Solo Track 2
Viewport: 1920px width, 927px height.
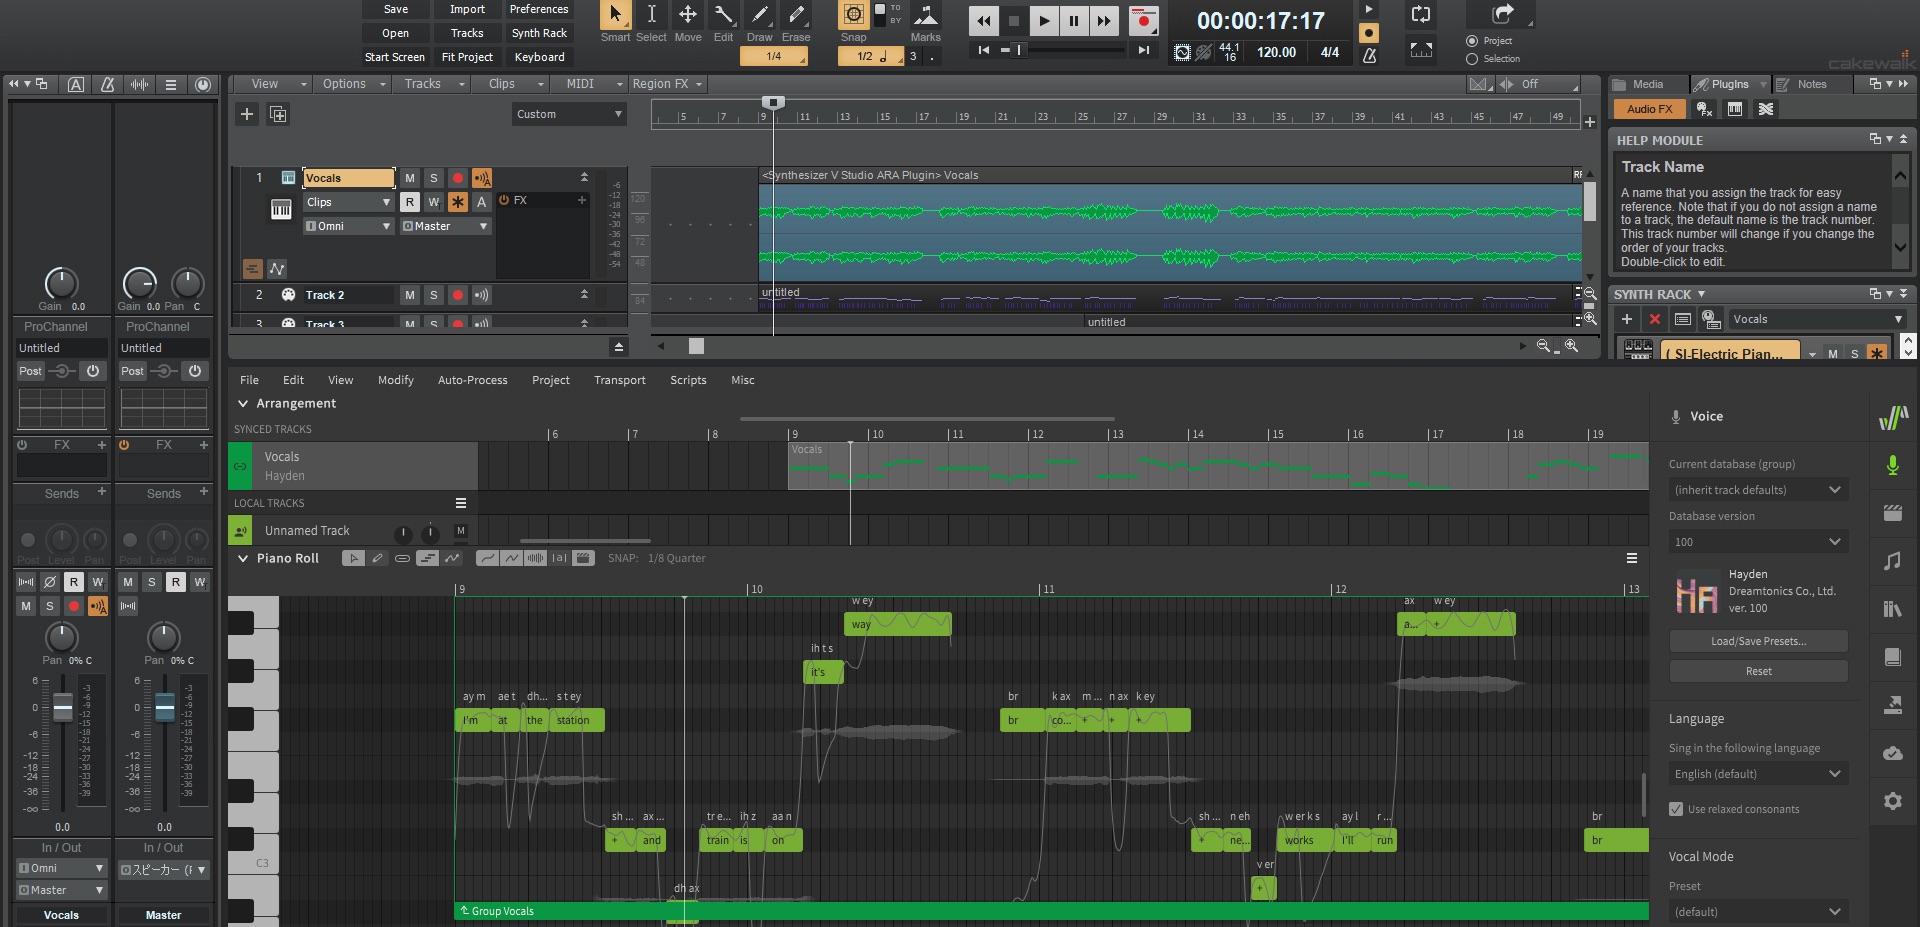tap(433, 295)
